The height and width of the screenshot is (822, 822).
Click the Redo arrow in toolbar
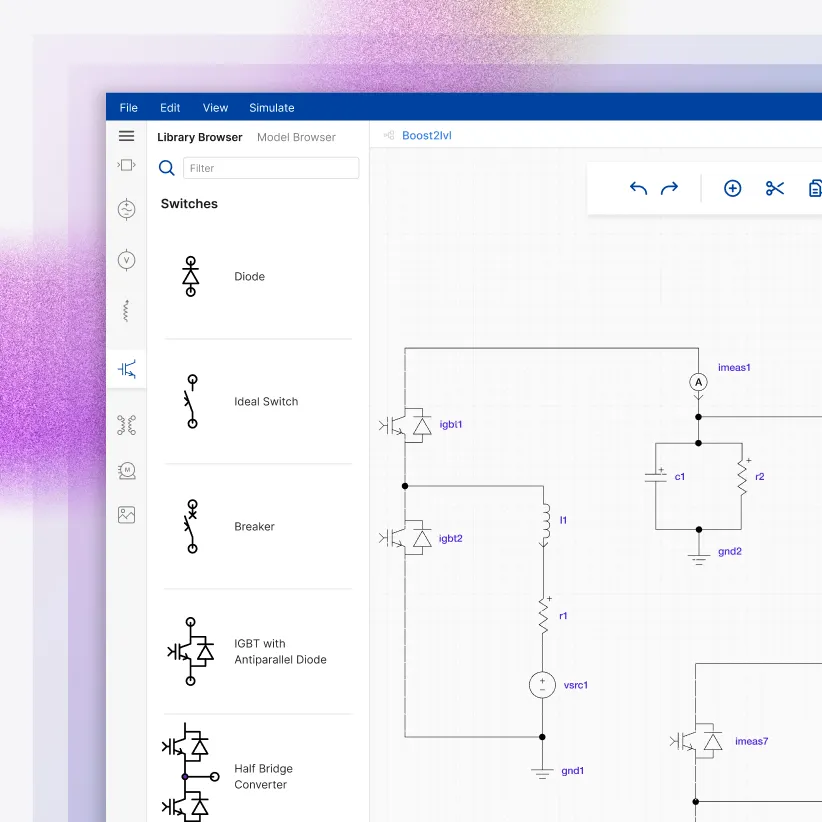coord(669,188)
